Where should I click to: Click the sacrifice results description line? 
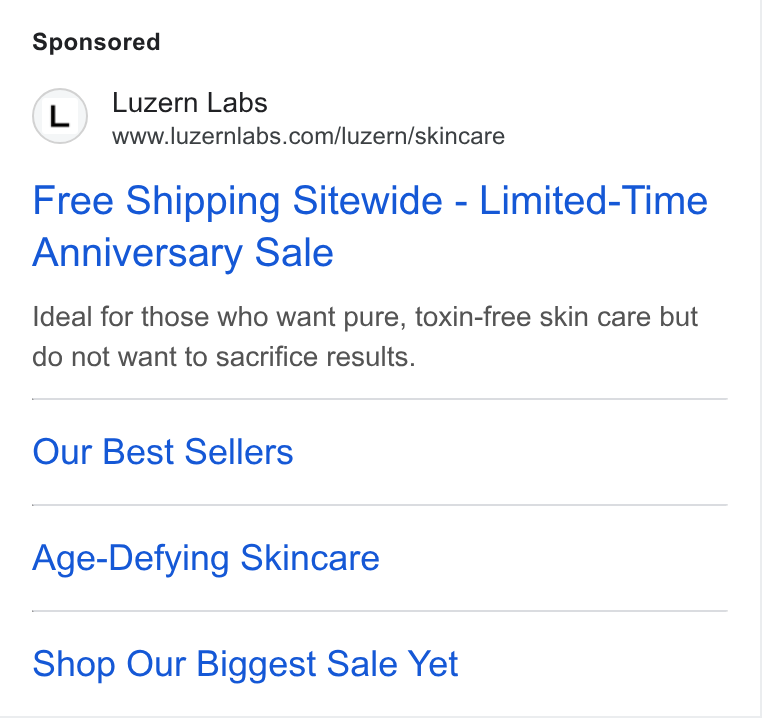pos(224,357)
